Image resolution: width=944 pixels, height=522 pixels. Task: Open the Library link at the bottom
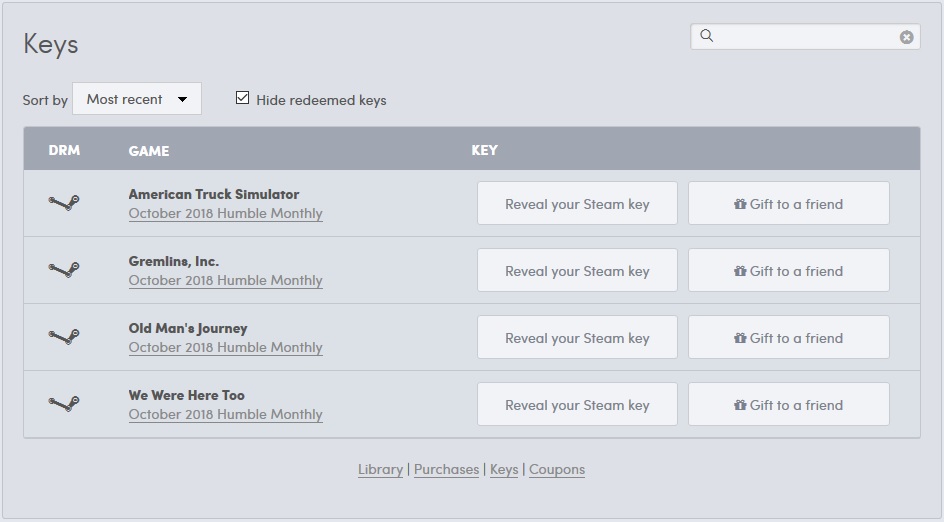(x=380, y=470)
